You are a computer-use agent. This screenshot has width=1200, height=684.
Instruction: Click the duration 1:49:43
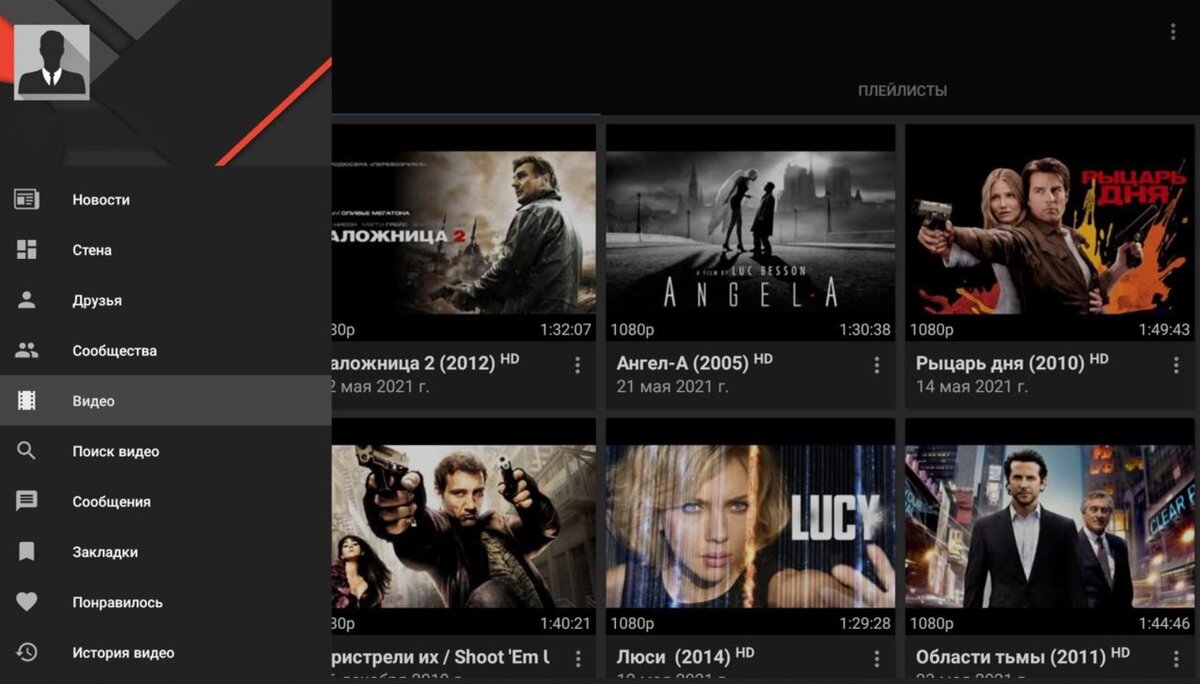1164,329
